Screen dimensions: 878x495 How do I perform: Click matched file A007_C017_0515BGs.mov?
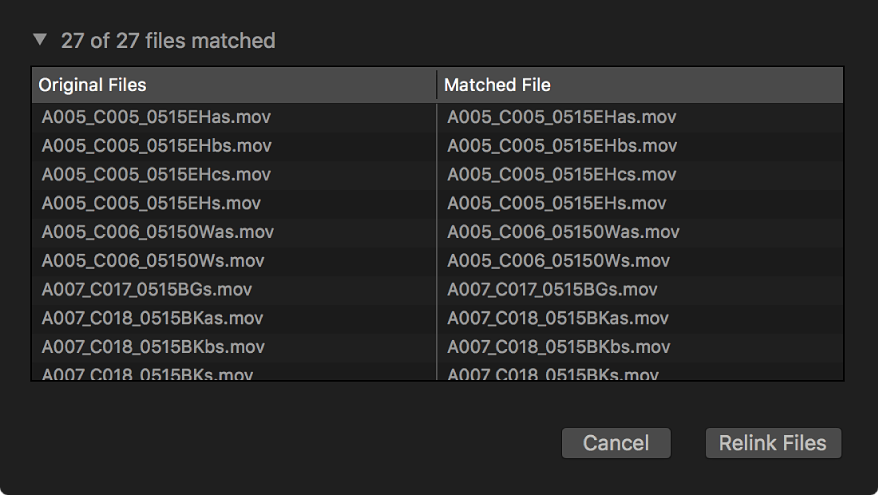coord(552,290)
